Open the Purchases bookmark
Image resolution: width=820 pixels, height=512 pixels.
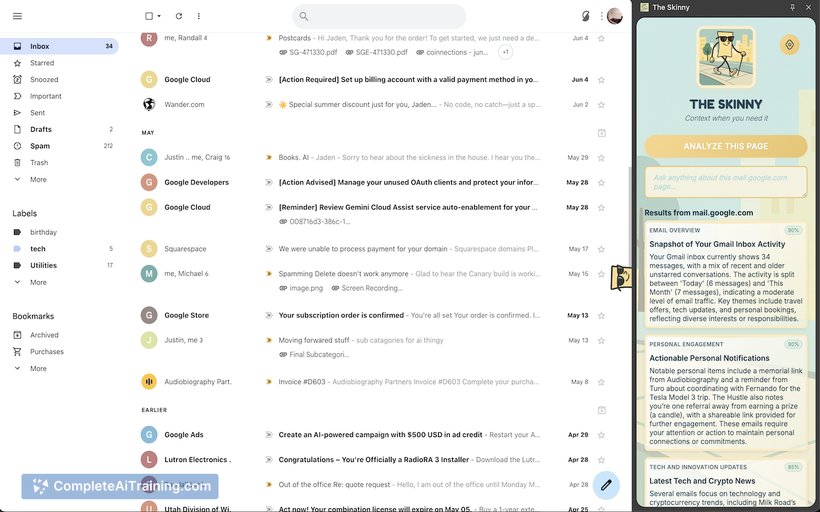59,352
